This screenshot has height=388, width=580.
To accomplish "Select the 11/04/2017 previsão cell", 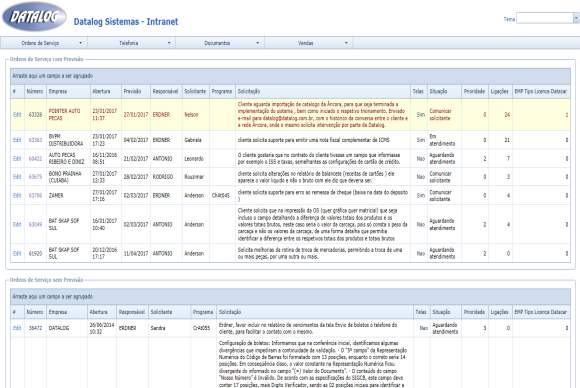I will click(136, 253).
